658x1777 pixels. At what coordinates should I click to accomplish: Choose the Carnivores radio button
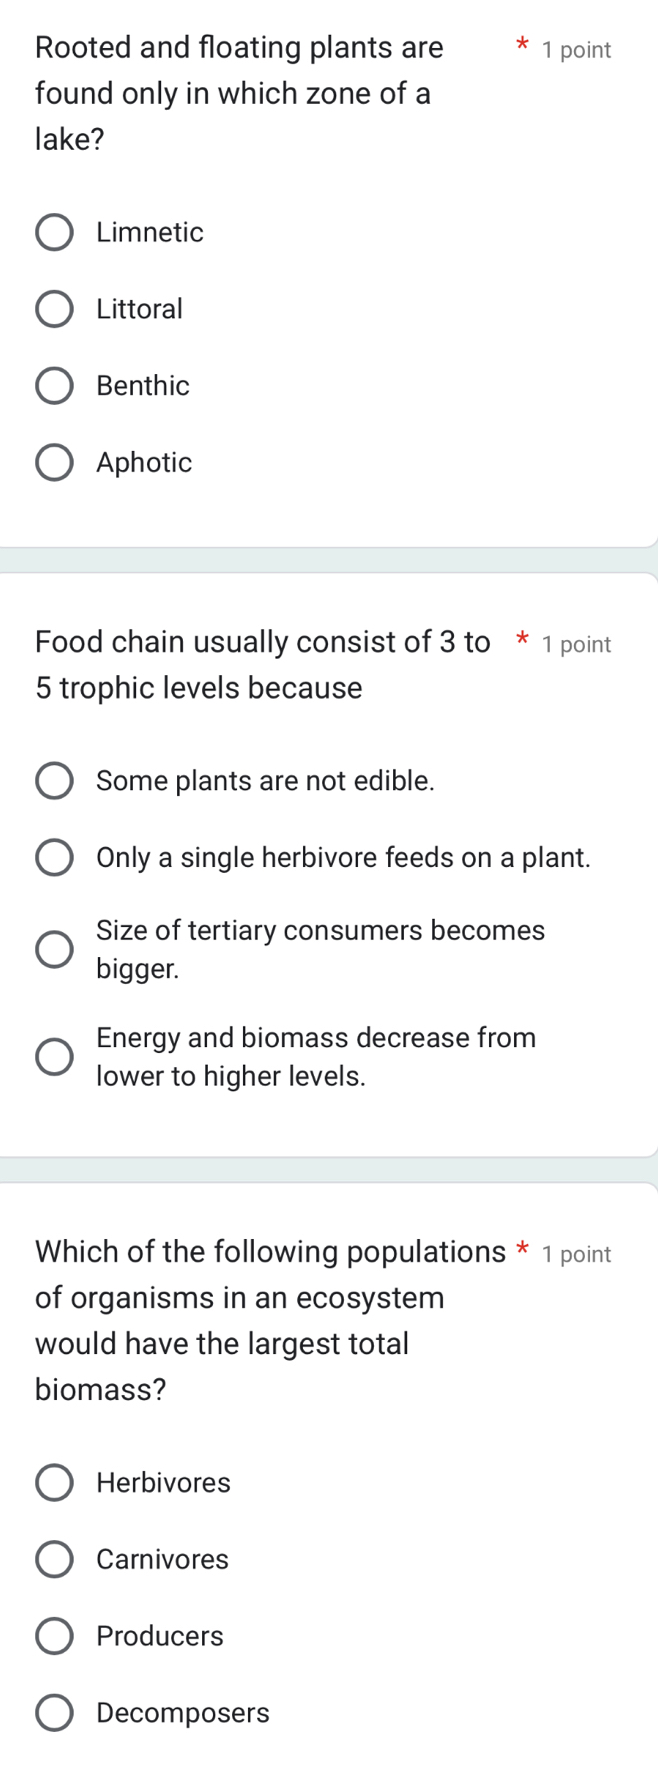(54, 1560)
